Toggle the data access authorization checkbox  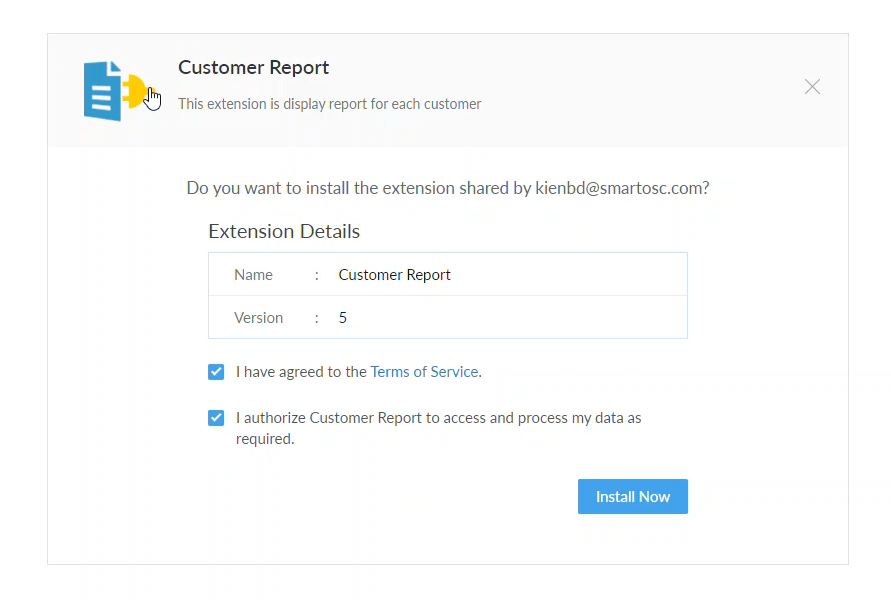click(216, 418)
